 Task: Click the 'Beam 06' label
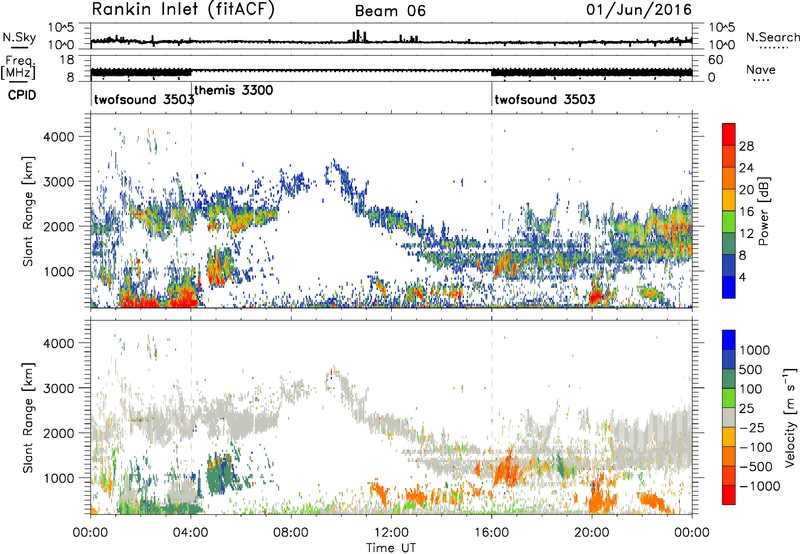[x=390, y=11]
